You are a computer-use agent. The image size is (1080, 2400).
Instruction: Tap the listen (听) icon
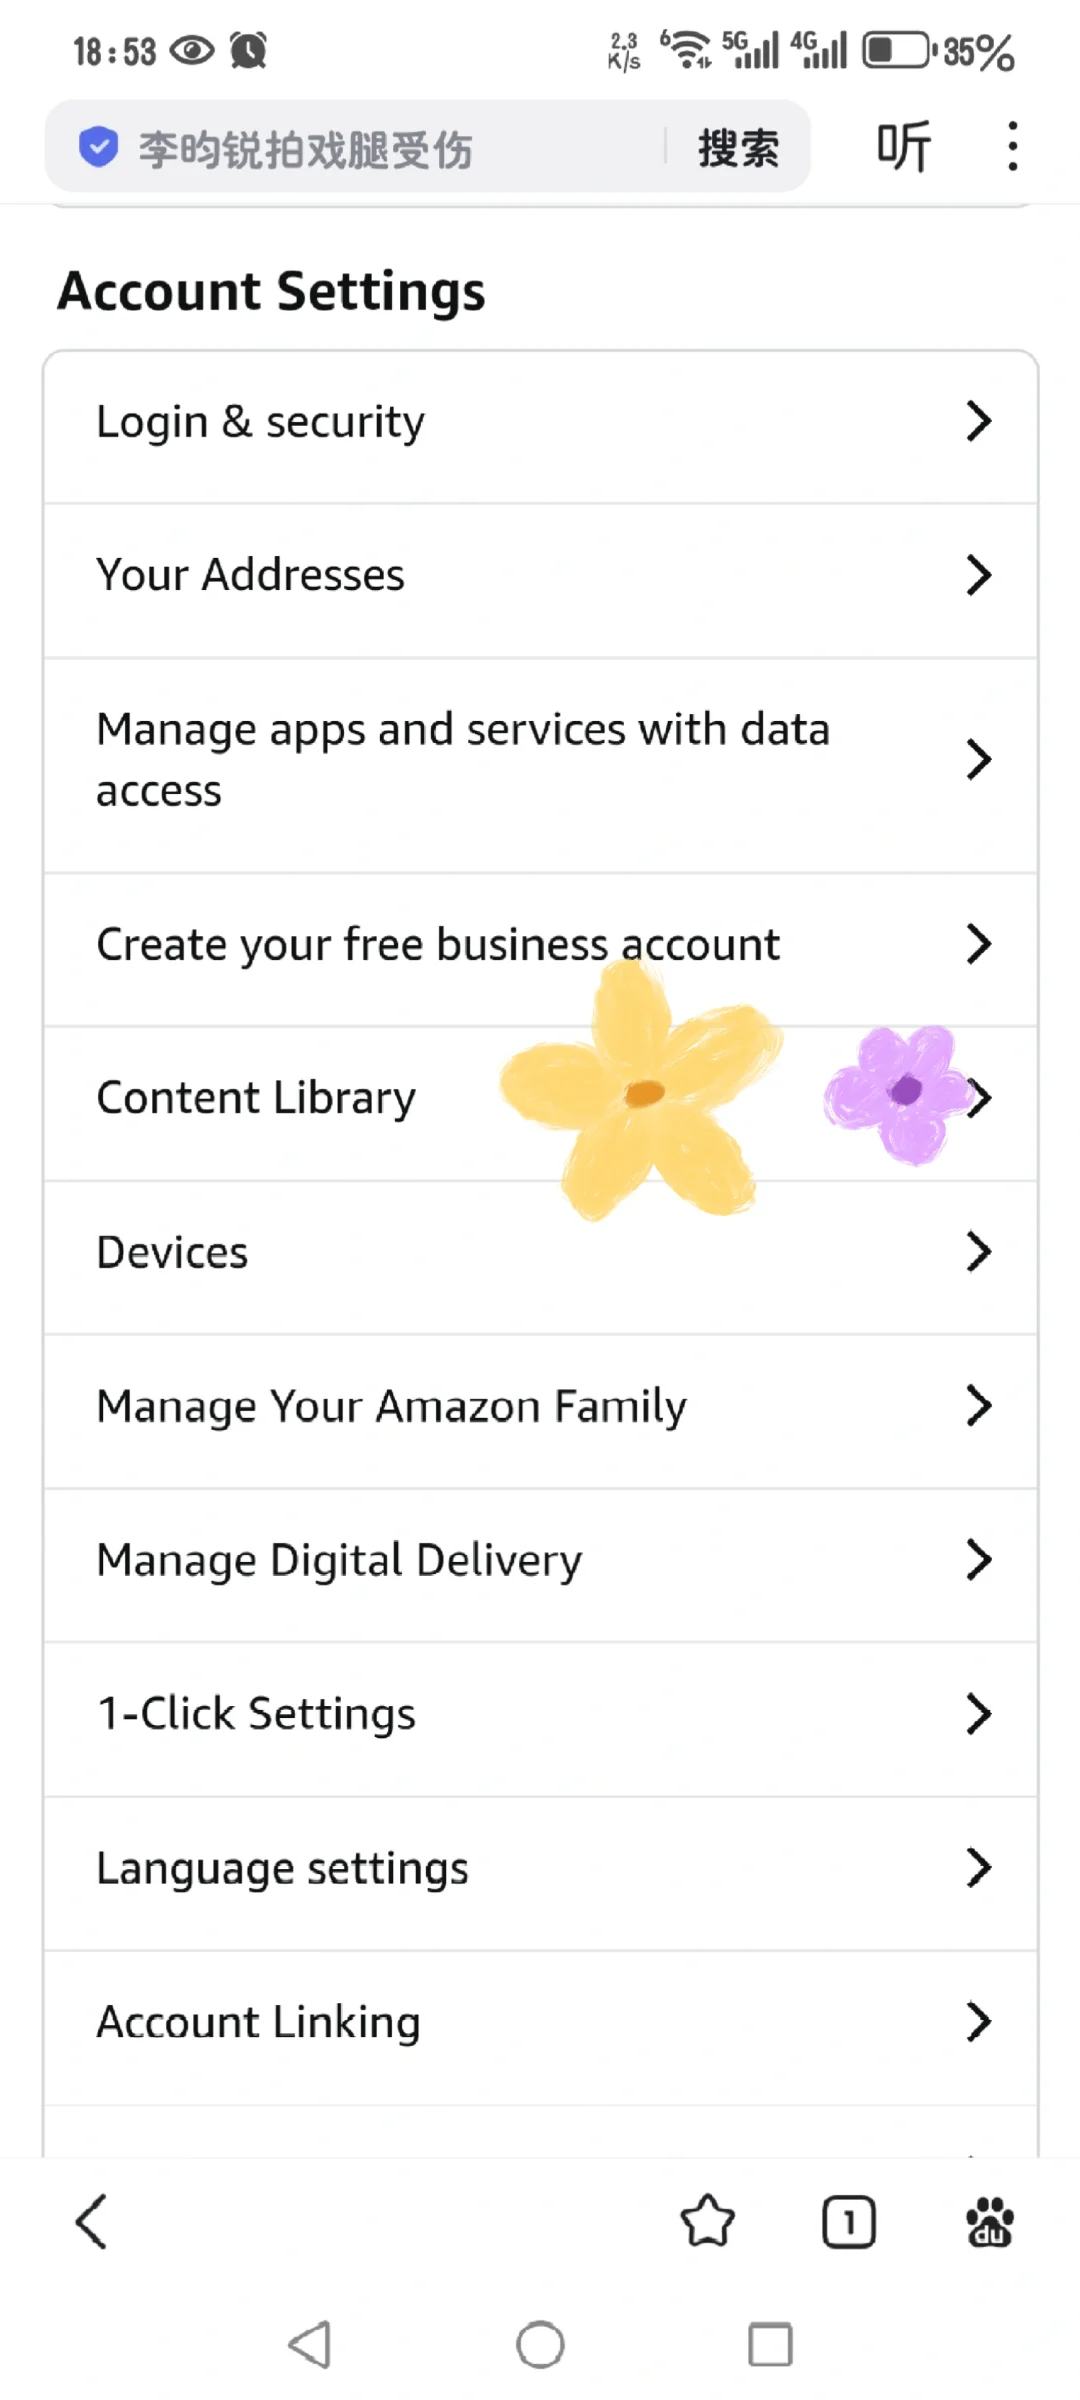click(x=904, y=147)
